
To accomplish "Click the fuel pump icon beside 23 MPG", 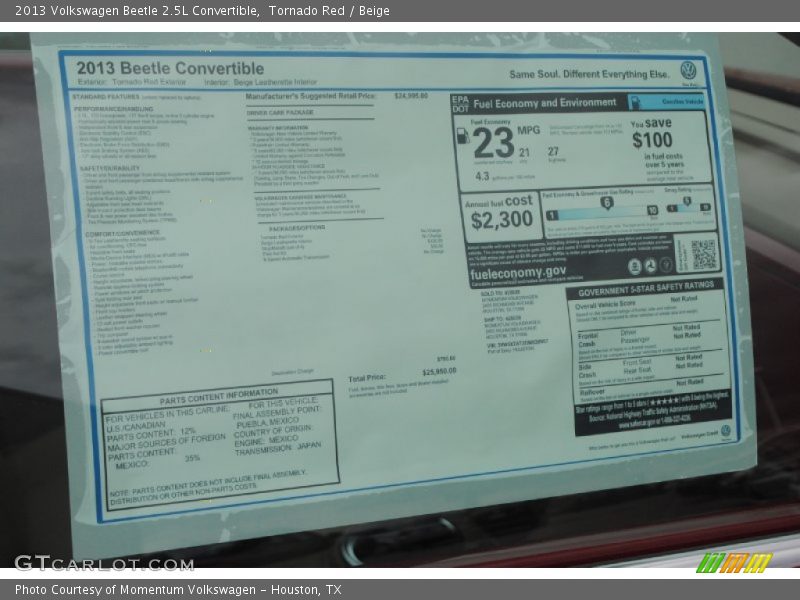I will click(x=463, y=136).
